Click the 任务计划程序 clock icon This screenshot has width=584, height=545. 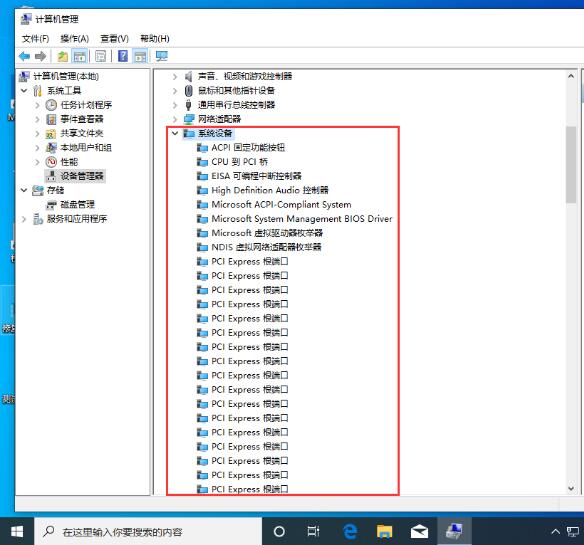pos(51,105)
